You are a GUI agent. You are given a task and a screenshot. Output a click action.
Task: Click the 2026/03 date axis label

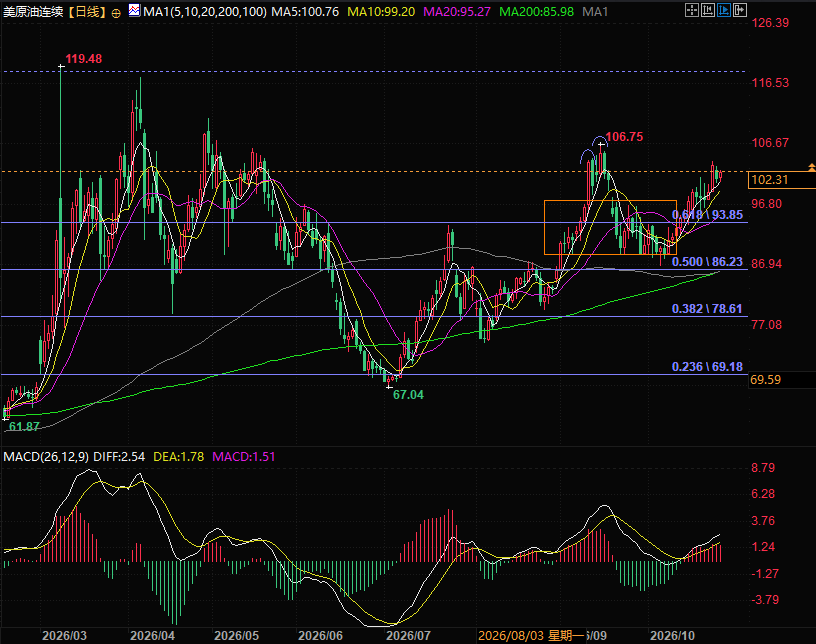coord(65,636)
